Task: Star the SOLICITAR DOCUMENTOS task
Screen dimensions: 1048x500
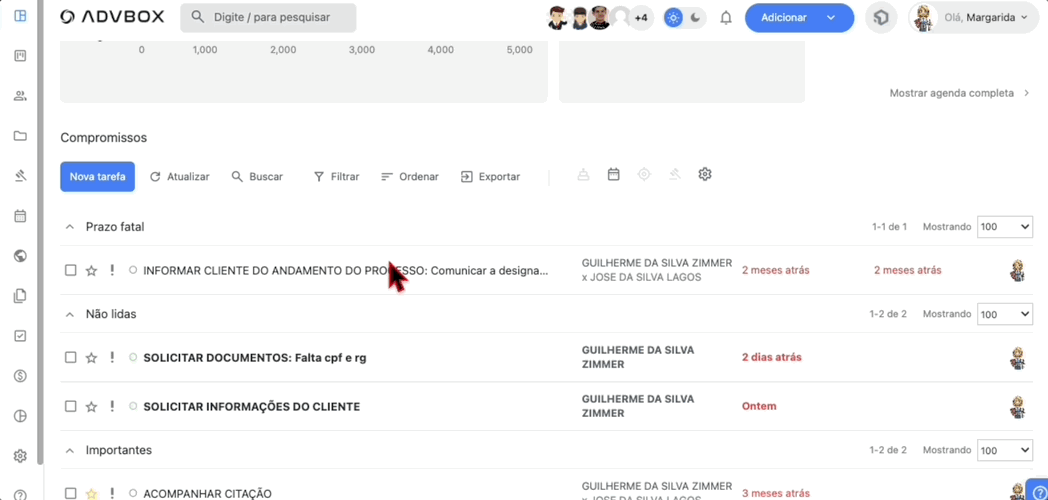Action: point(91,358)
